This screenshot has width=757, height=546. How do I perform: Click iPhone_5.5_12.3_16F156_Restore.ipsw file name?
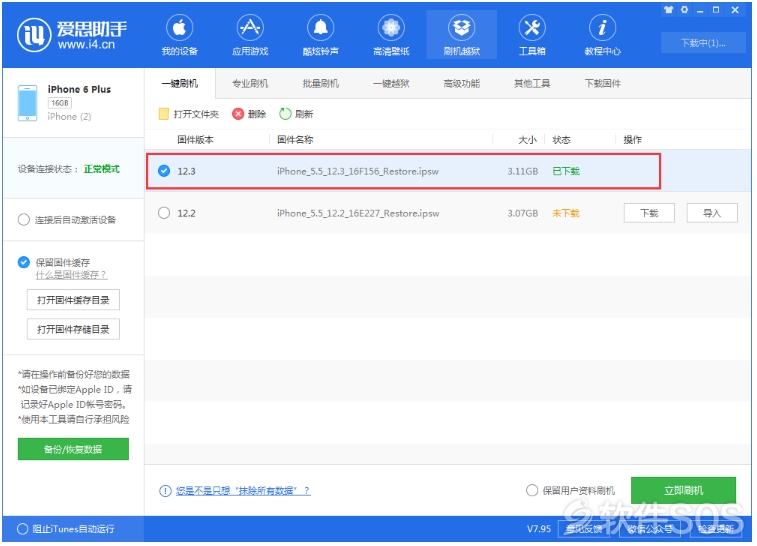click(x=358, y=171)
